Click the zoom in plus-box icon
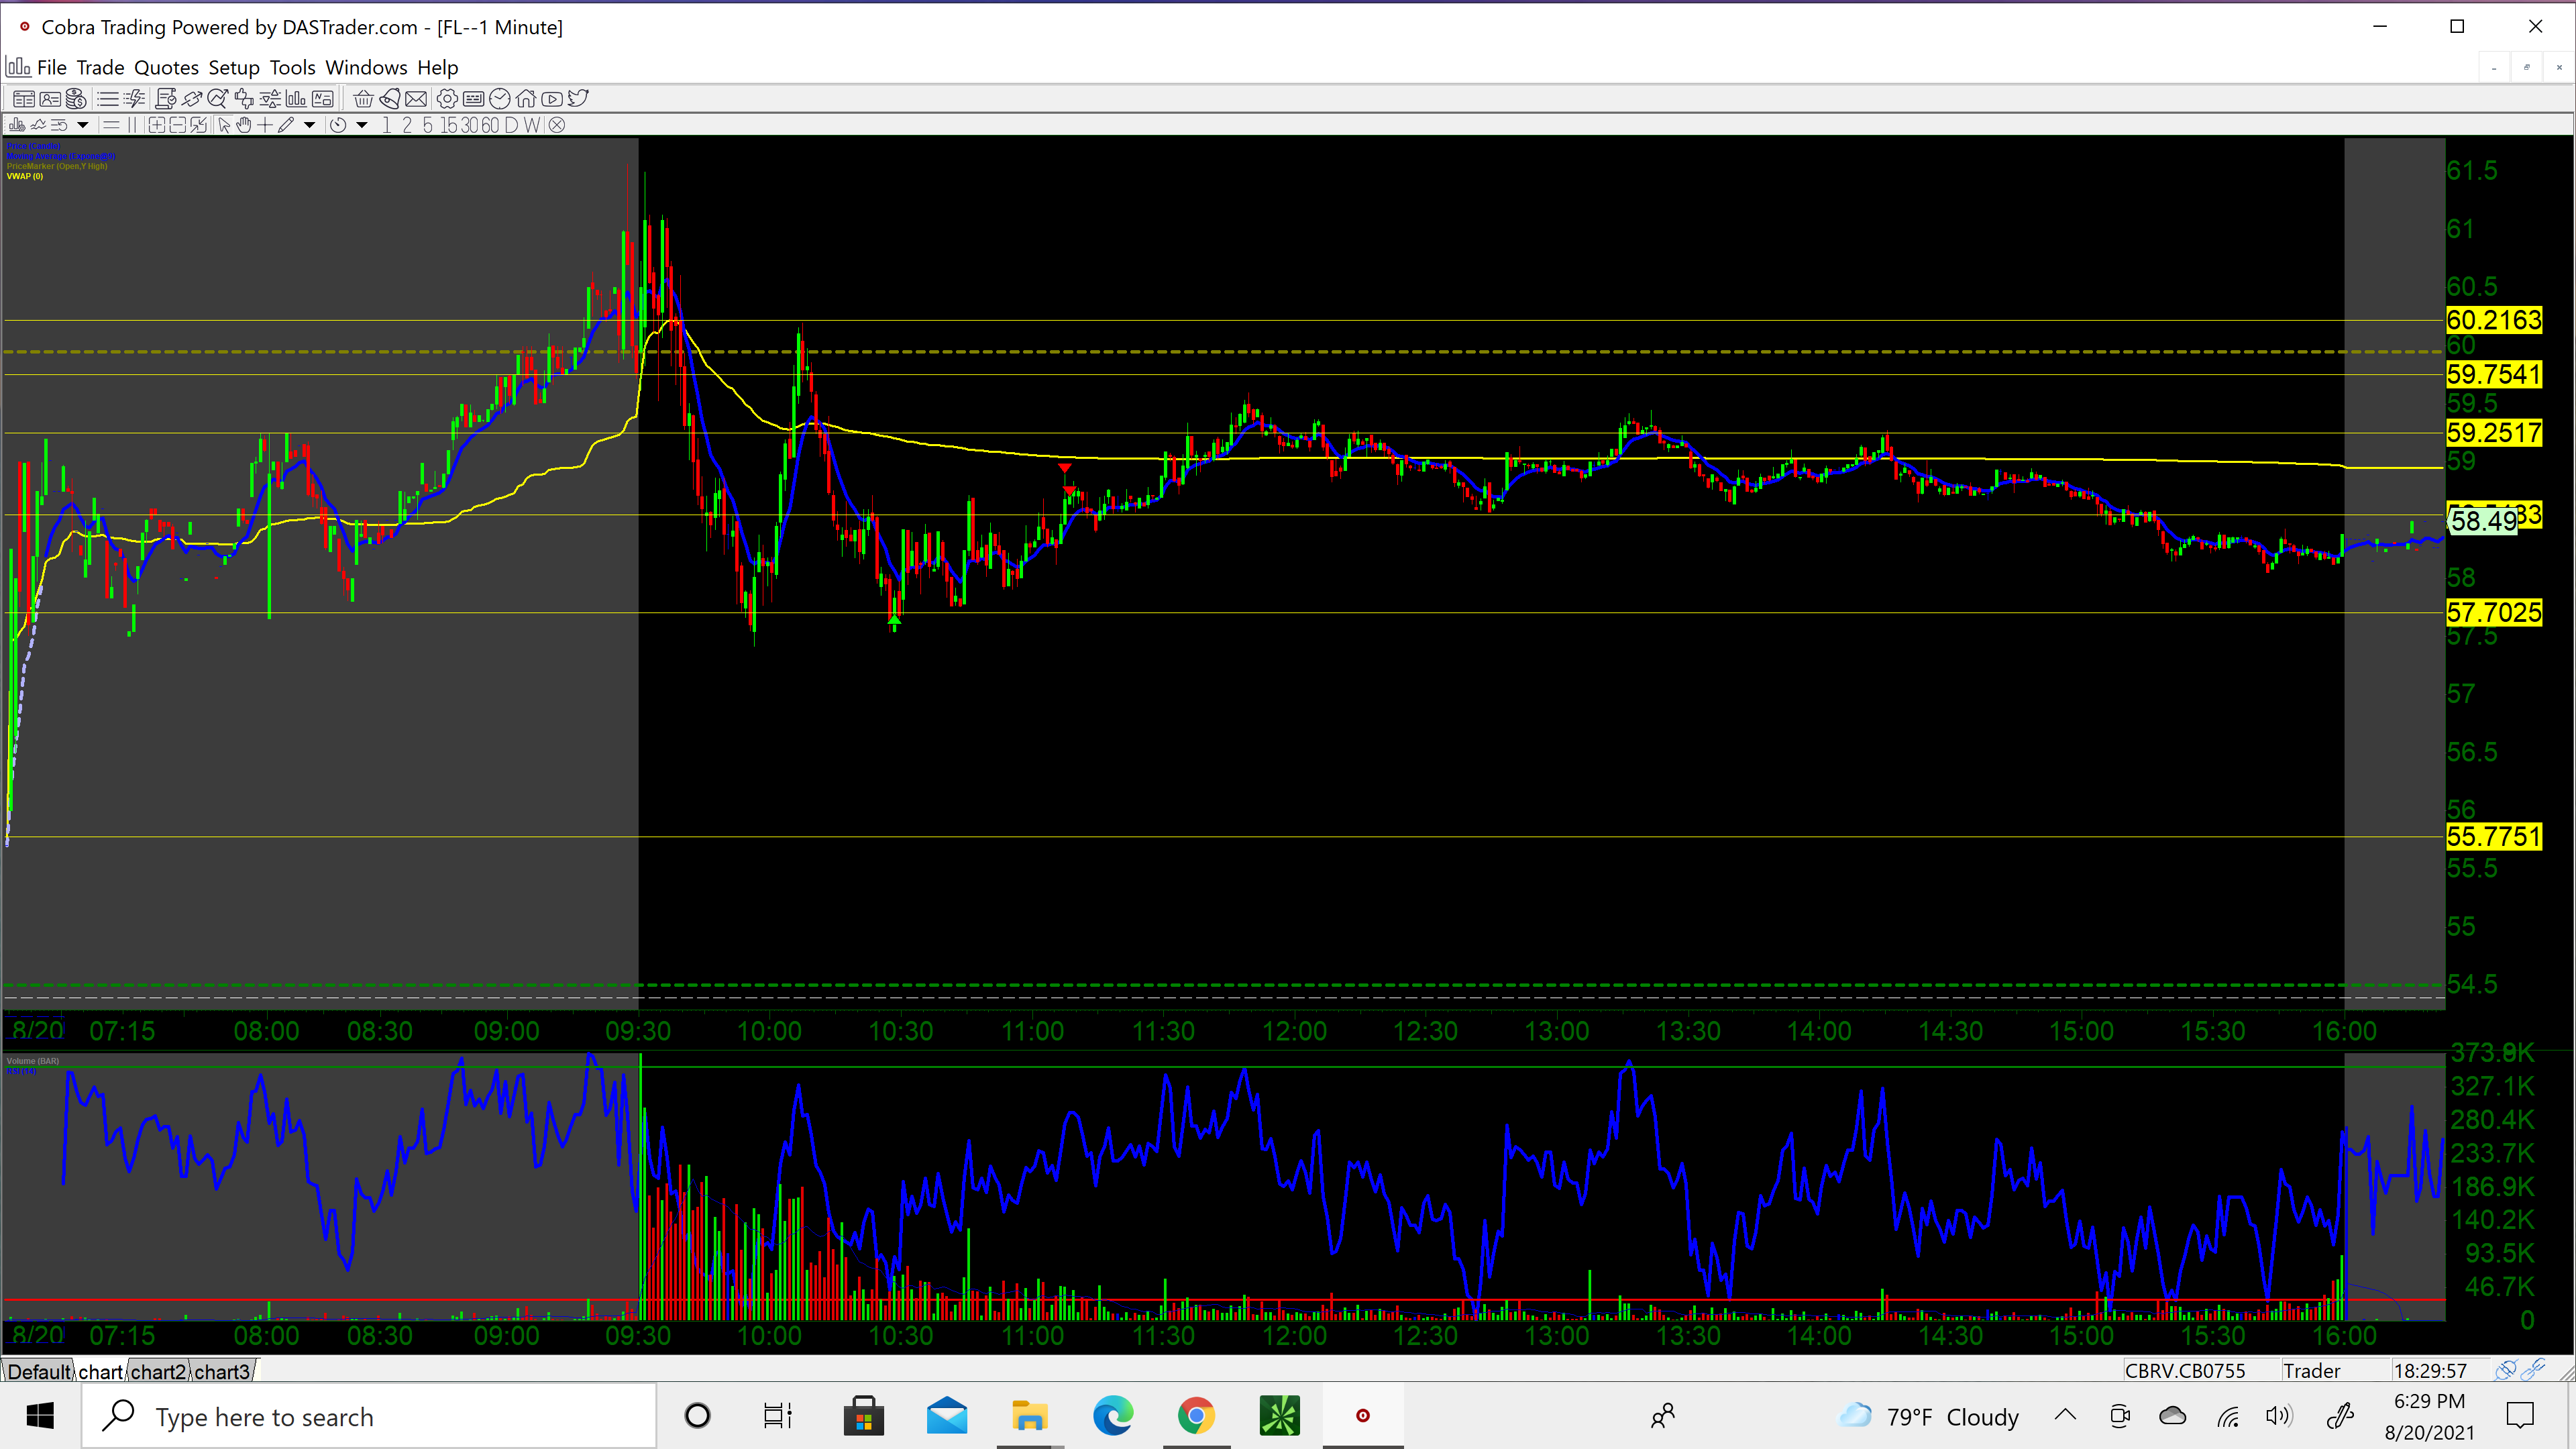This screenshot has width=2576, height=1449. coord(157,125)
